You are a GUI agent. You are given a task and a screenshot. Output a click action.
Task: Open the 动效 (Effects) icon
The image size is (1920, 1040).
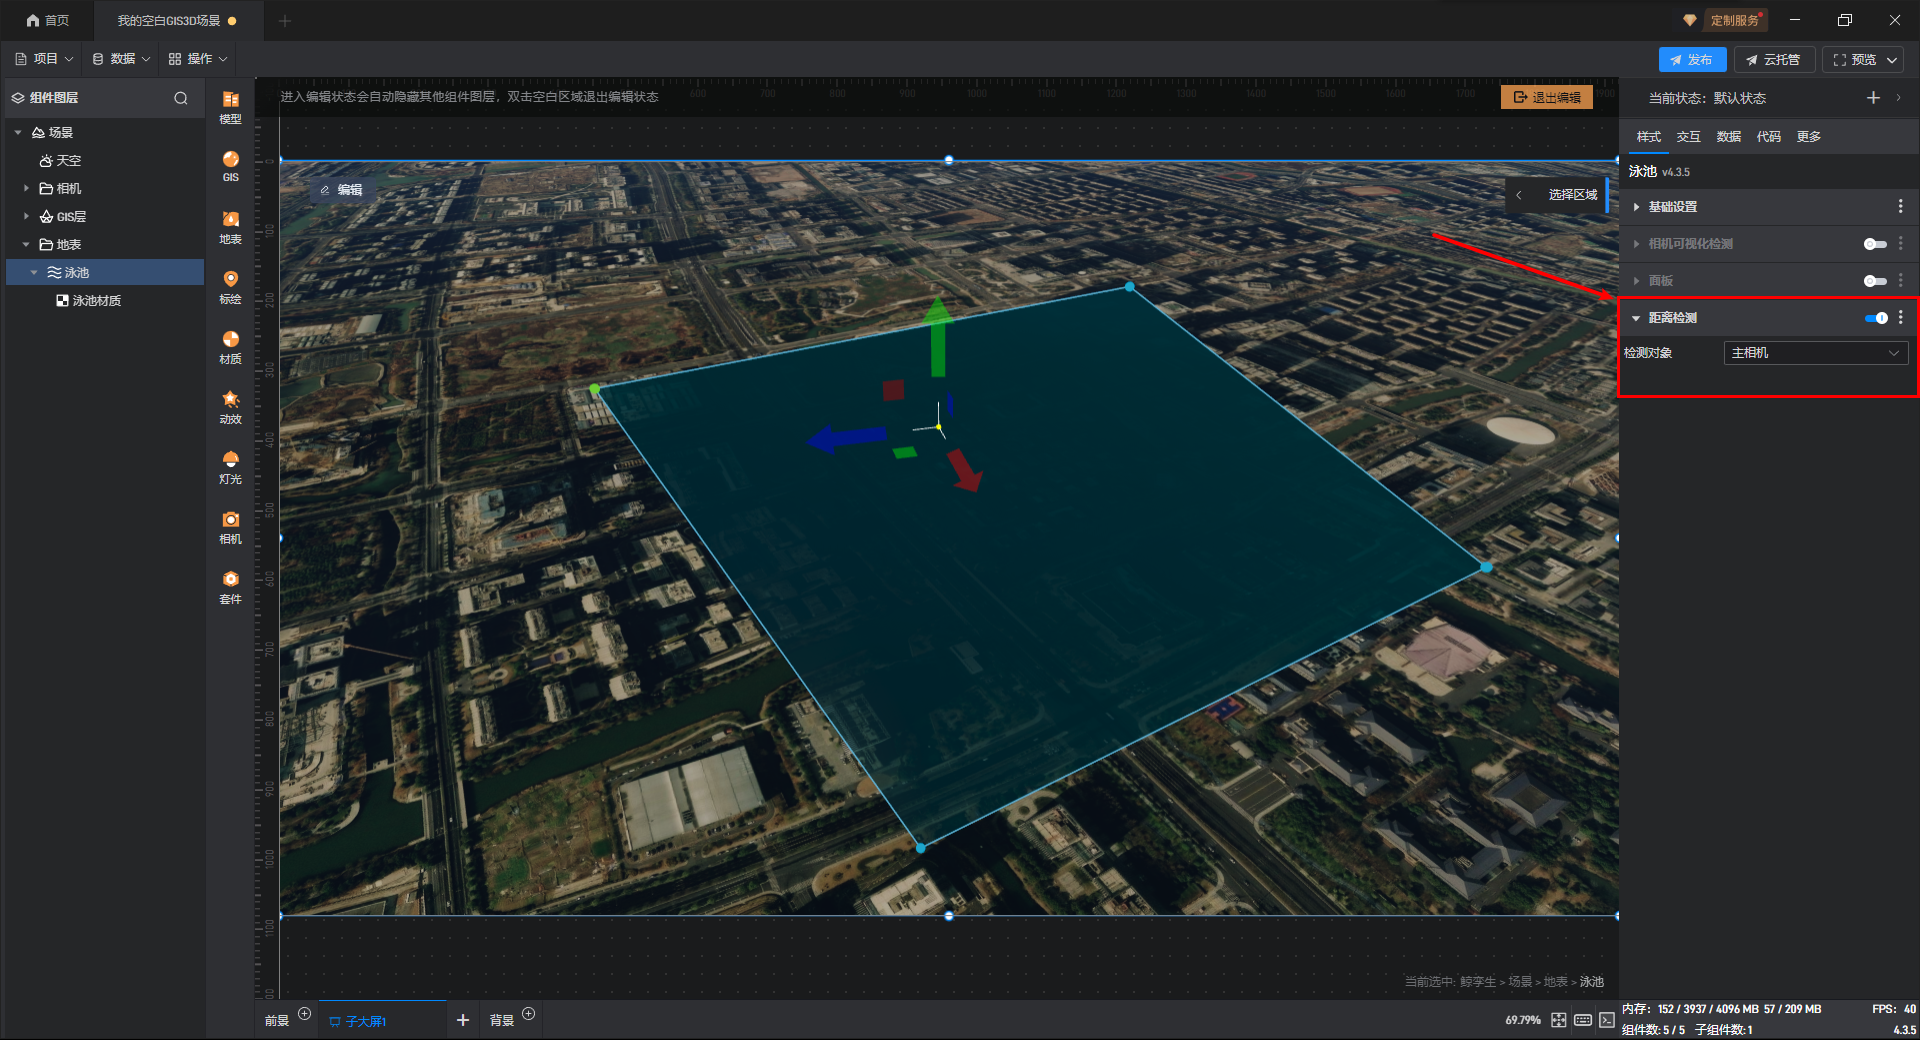[230, 406]
